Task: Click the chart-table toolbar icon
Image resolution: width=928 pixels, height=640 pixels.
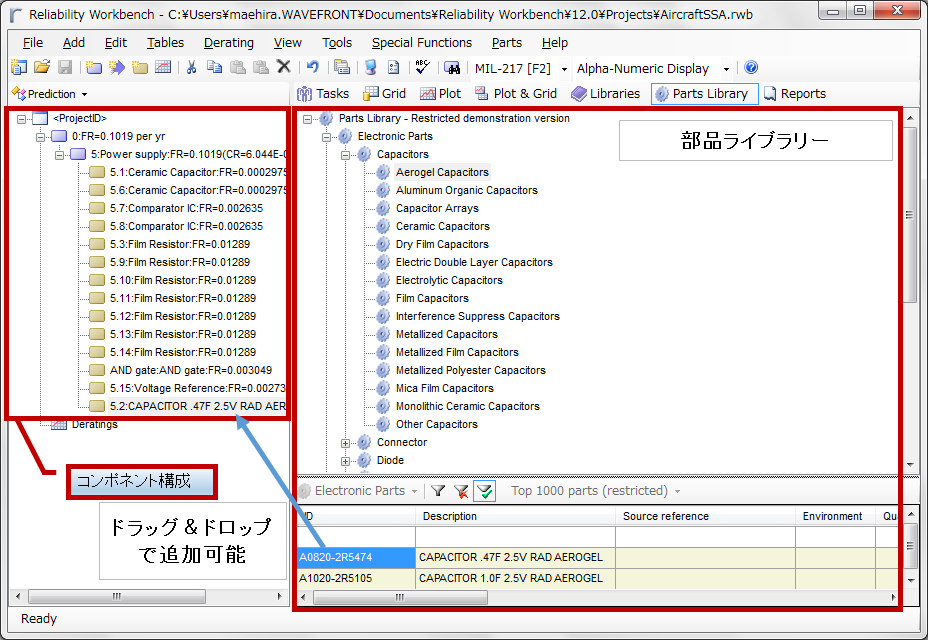Action: point(163,67)
